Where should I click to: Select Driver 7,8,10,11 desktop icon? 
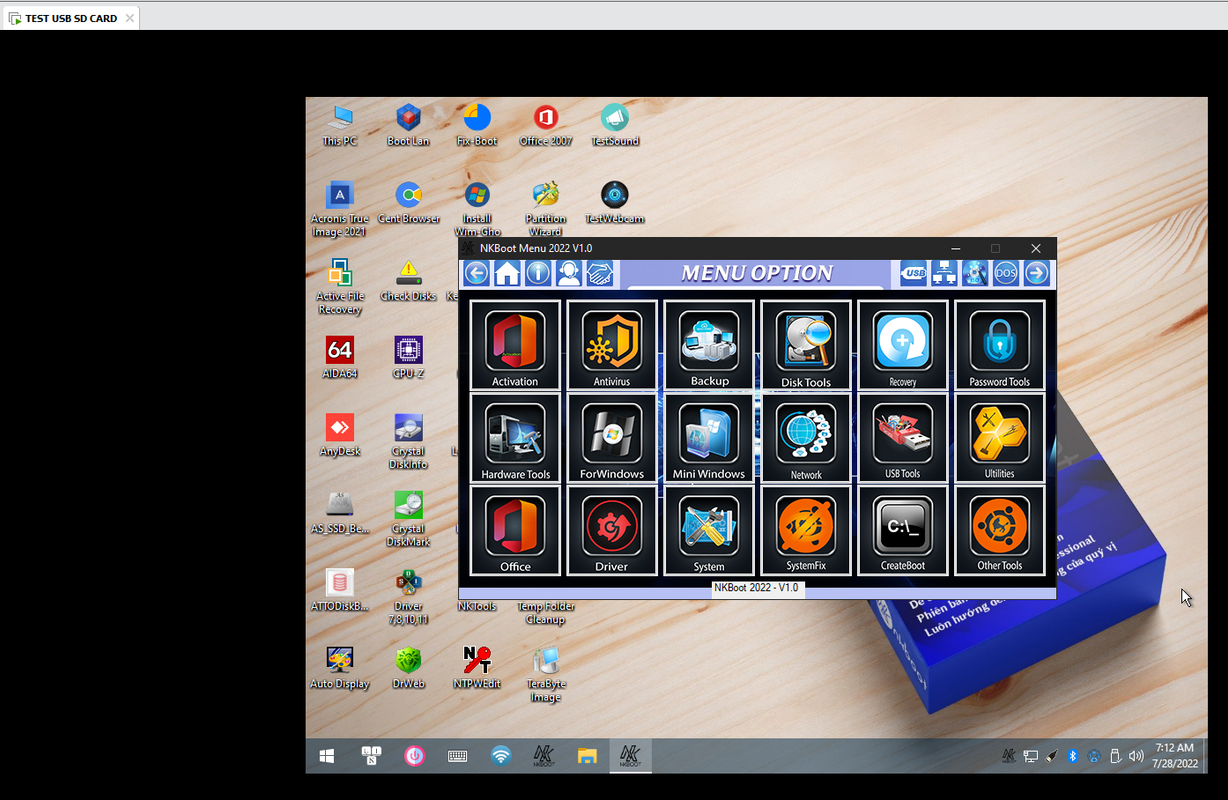(x=408, y=596)
